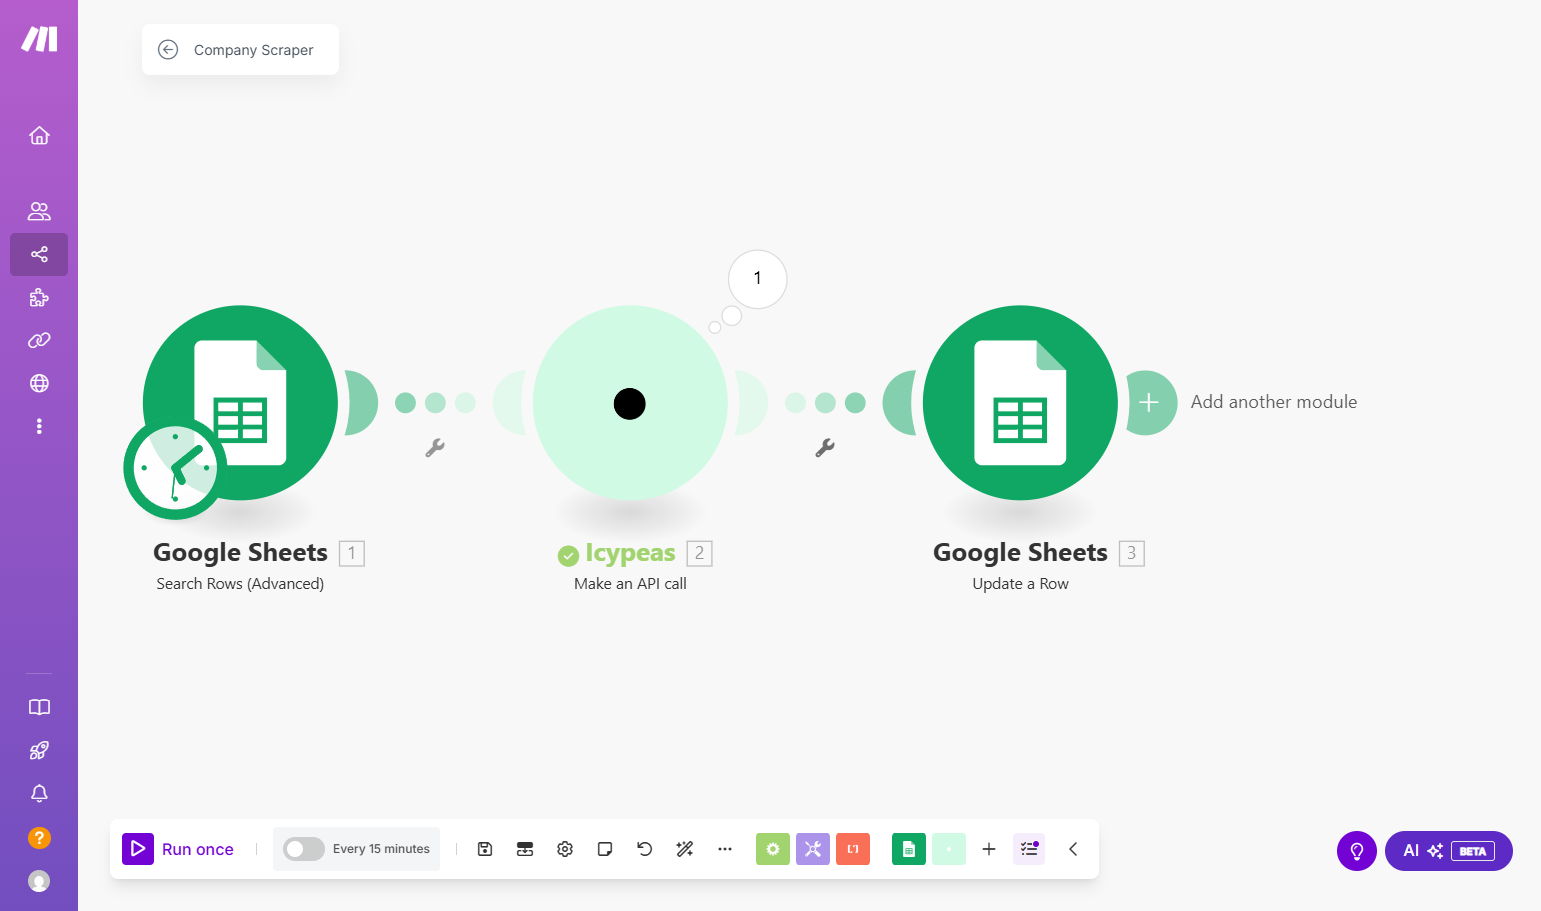Open red Text parser tool
This screenshot has width=1541, height=911.
853,849
